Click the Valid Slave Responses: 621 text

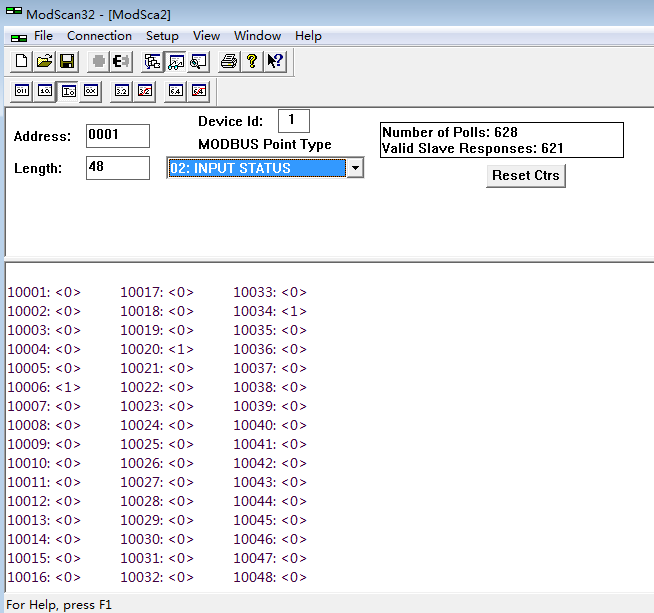(473, 148)
